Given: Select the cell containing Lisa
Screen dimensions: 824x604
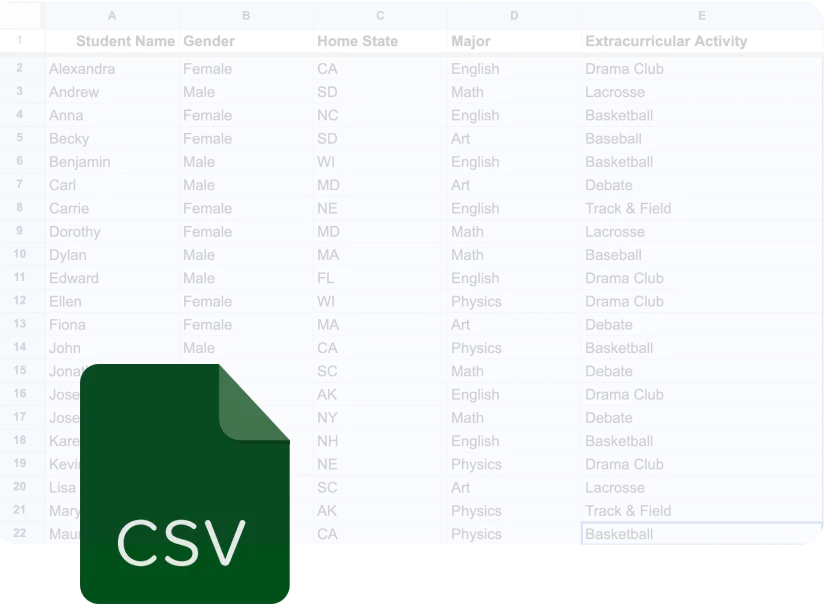Looking at the screenshot, I should pyautogui.click(x=63, y=487).
